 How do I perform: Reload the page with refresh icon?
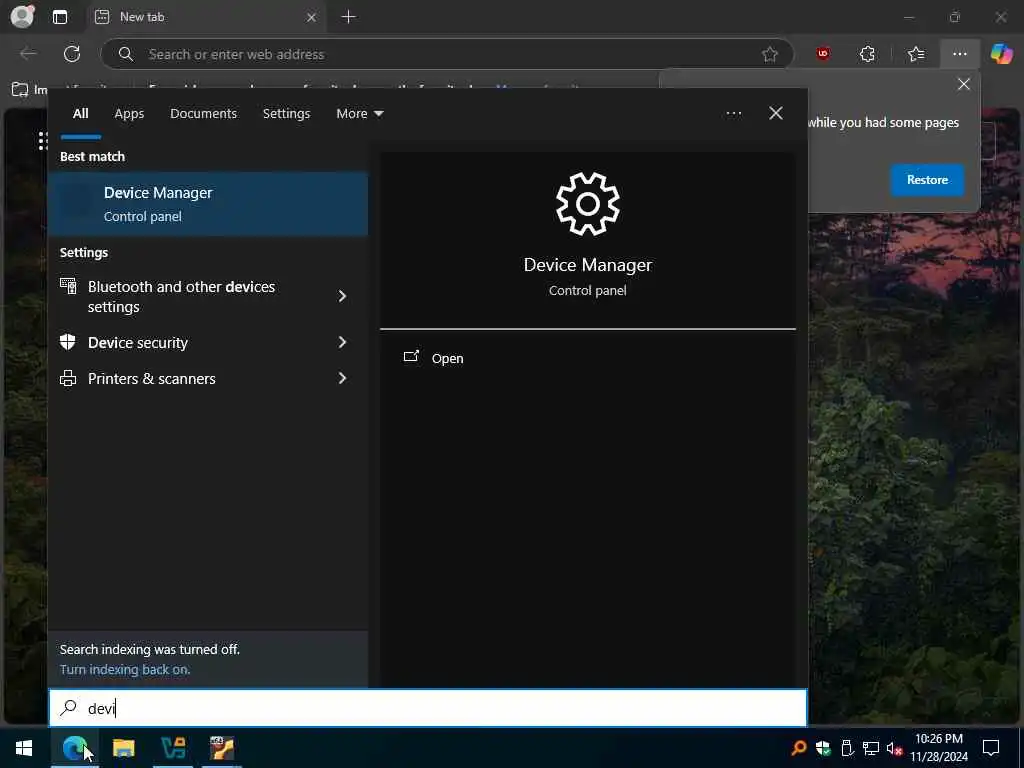72,54
